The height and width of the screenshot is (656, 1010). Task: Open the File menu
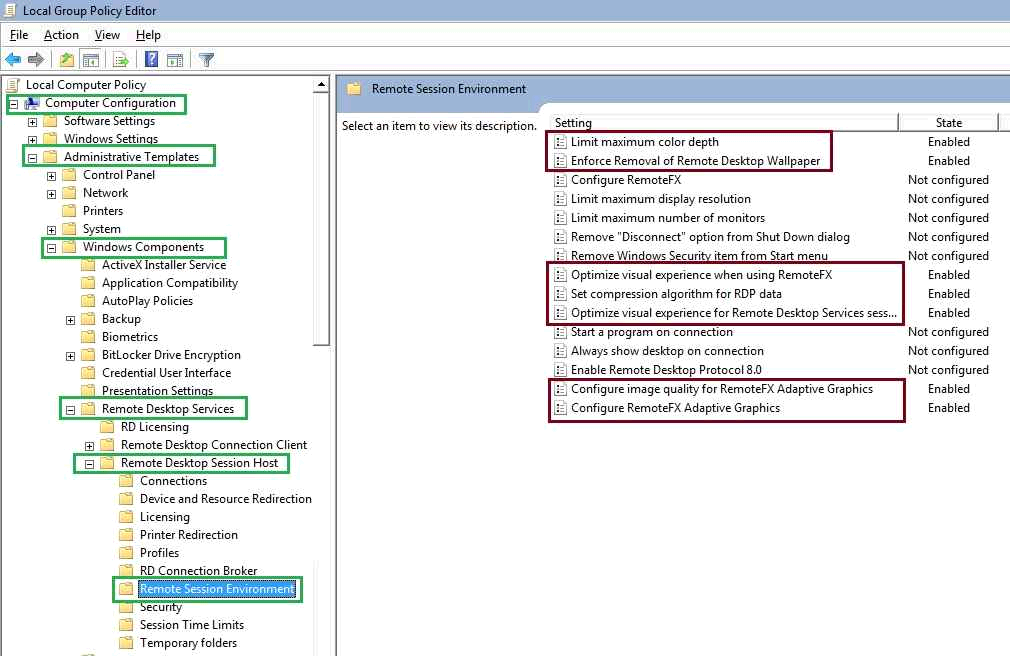(19, 35)
